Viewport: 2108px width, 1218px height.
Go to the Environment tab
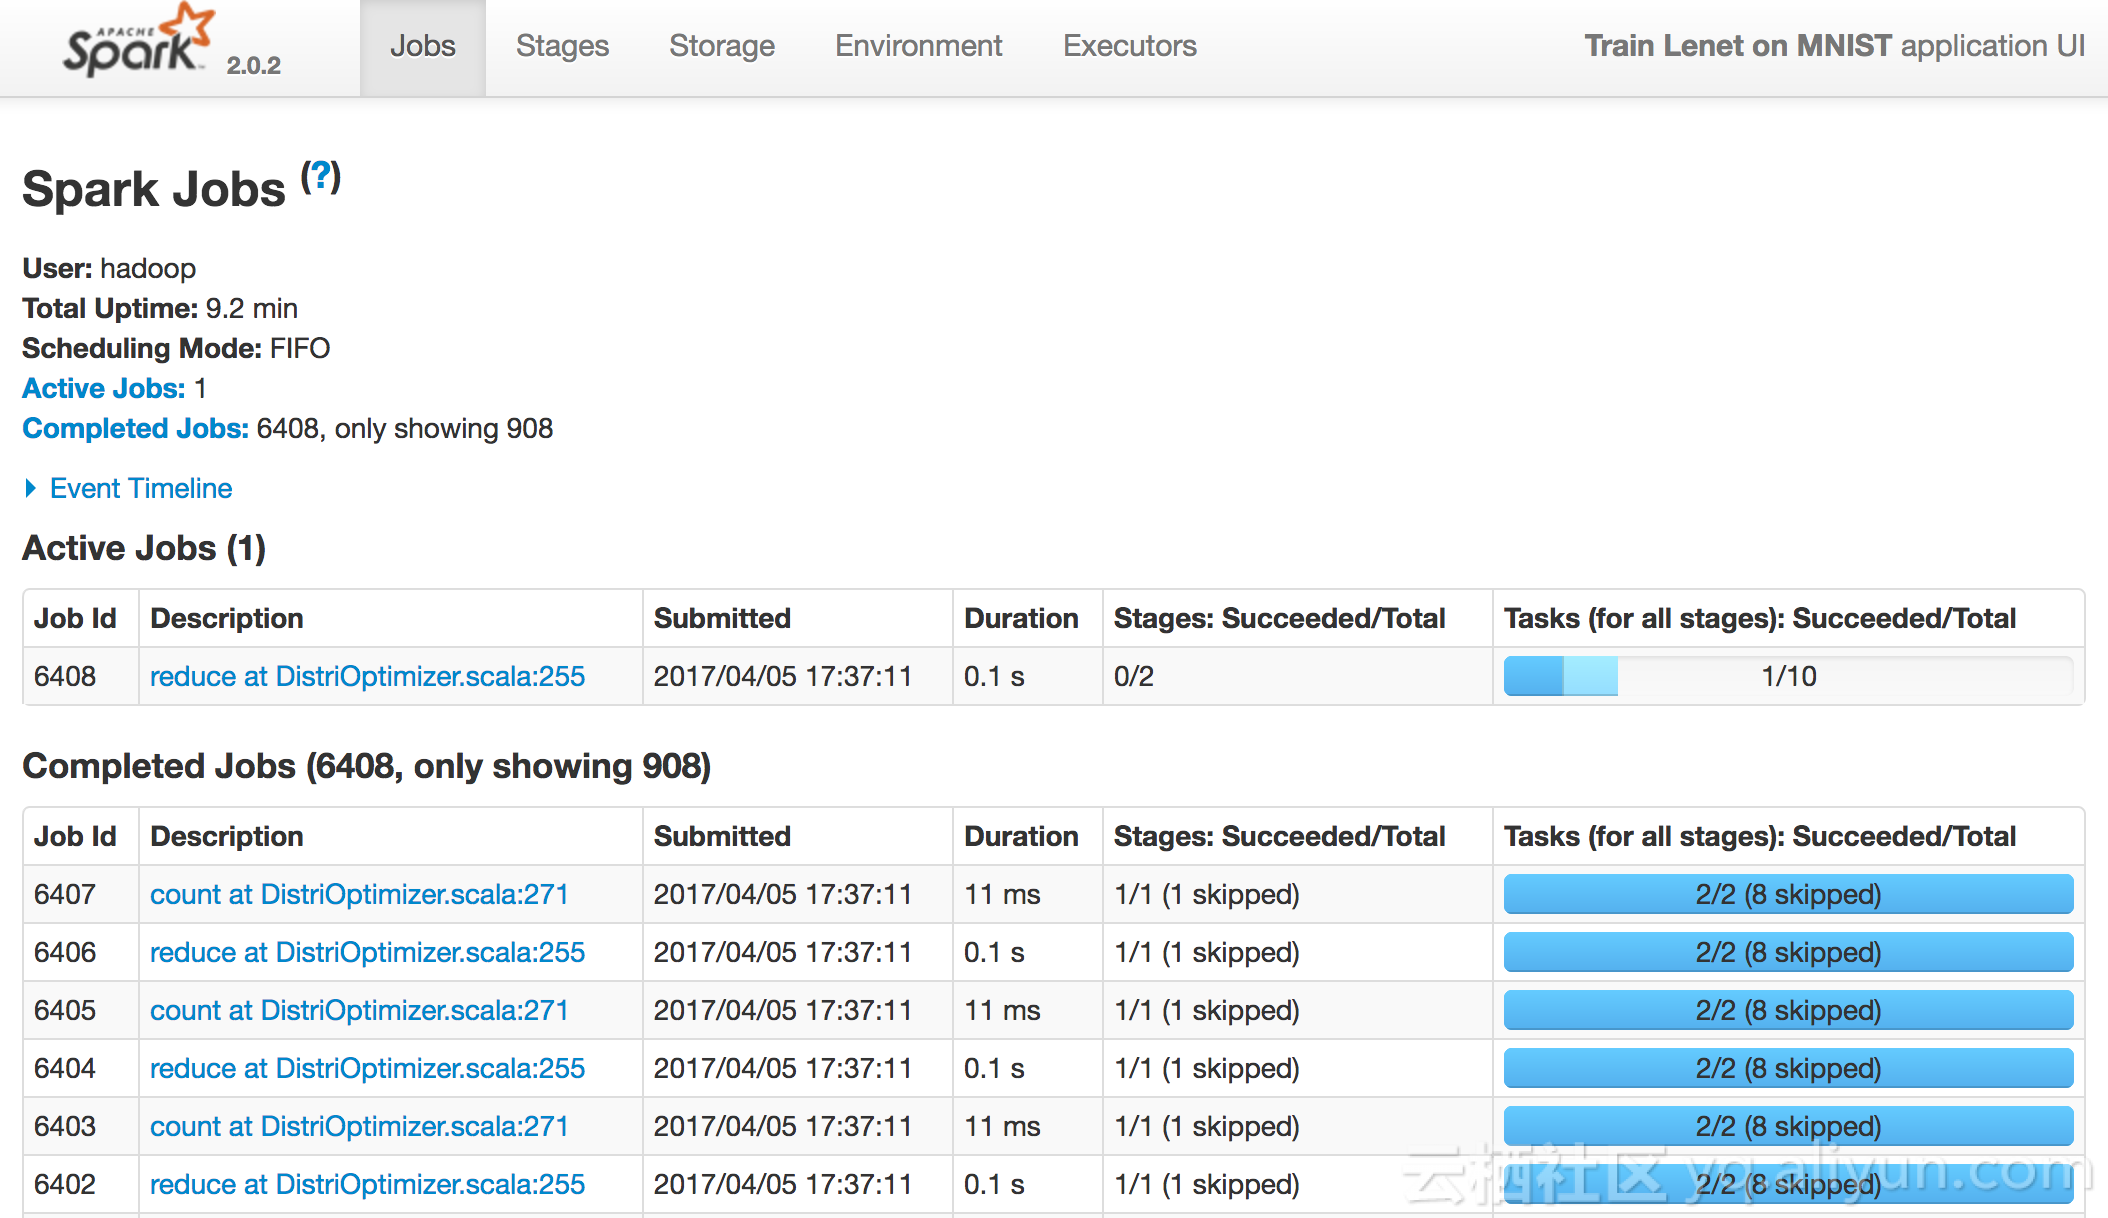918,46
